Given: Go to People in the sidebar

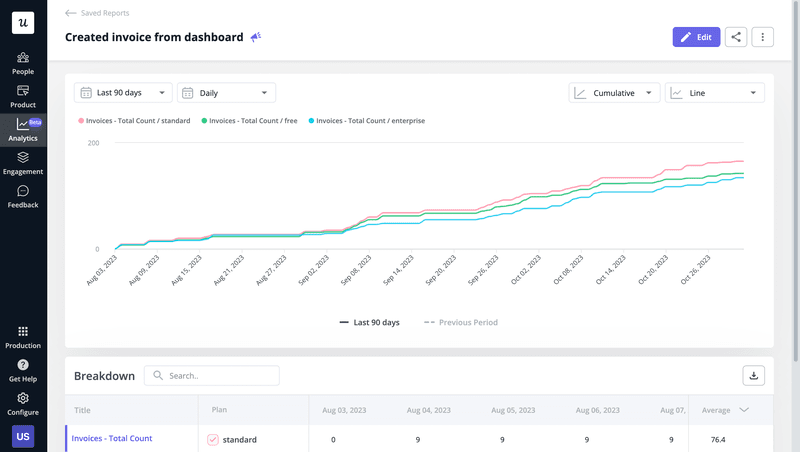Looking at the screenshot, I should coord(23,63).
